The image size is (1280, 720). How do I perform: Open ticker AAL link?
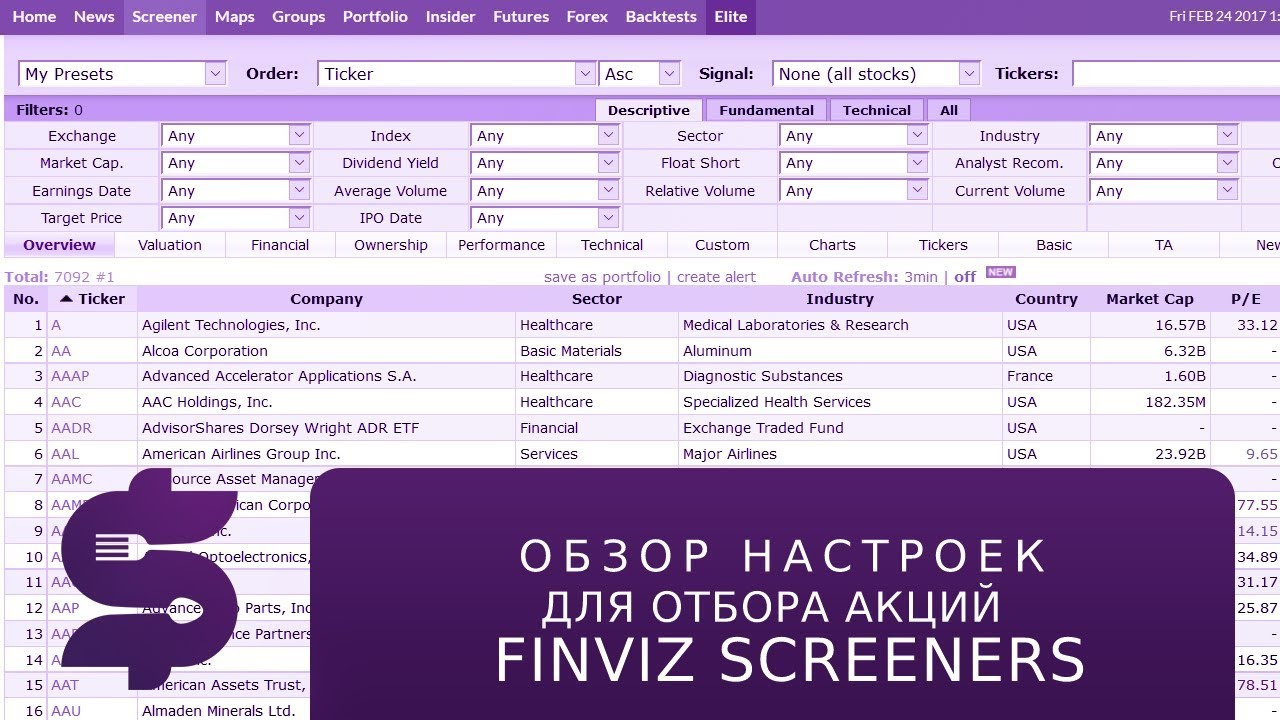(64, 454)
